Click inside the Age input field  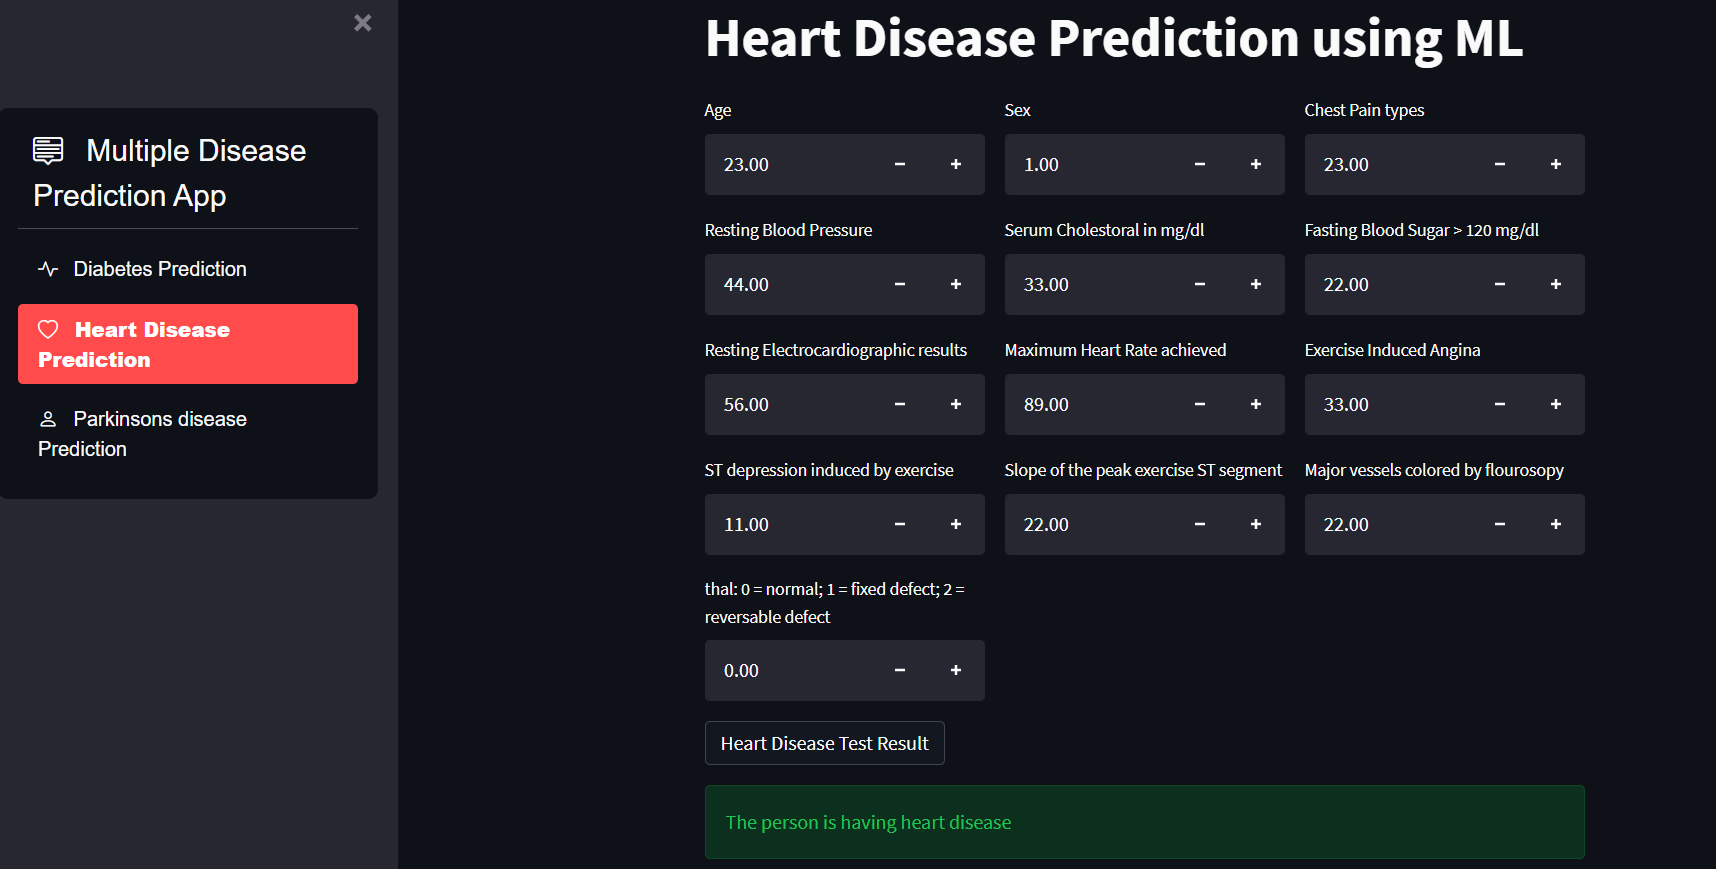click(x=790, y=164)
